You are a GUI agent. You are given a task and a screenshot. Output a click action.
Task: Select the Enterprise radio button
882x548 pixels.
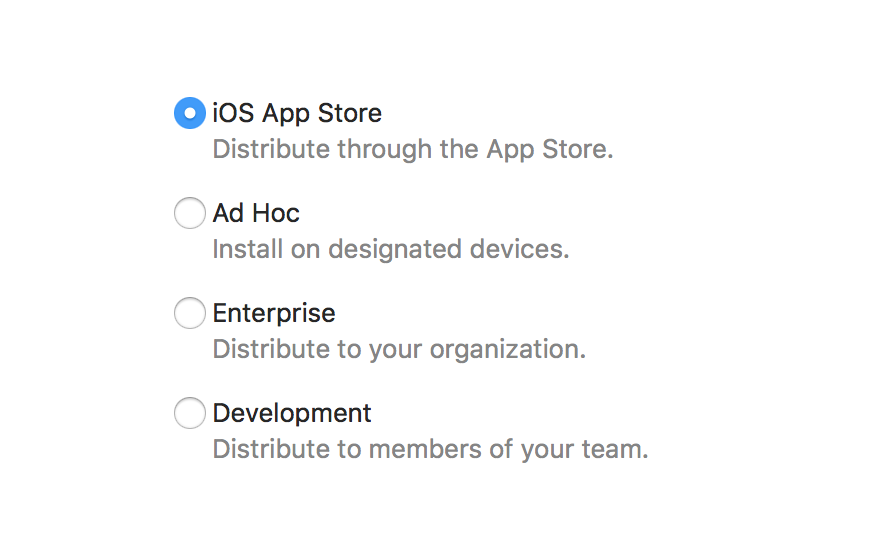click(x=190, y=313)
